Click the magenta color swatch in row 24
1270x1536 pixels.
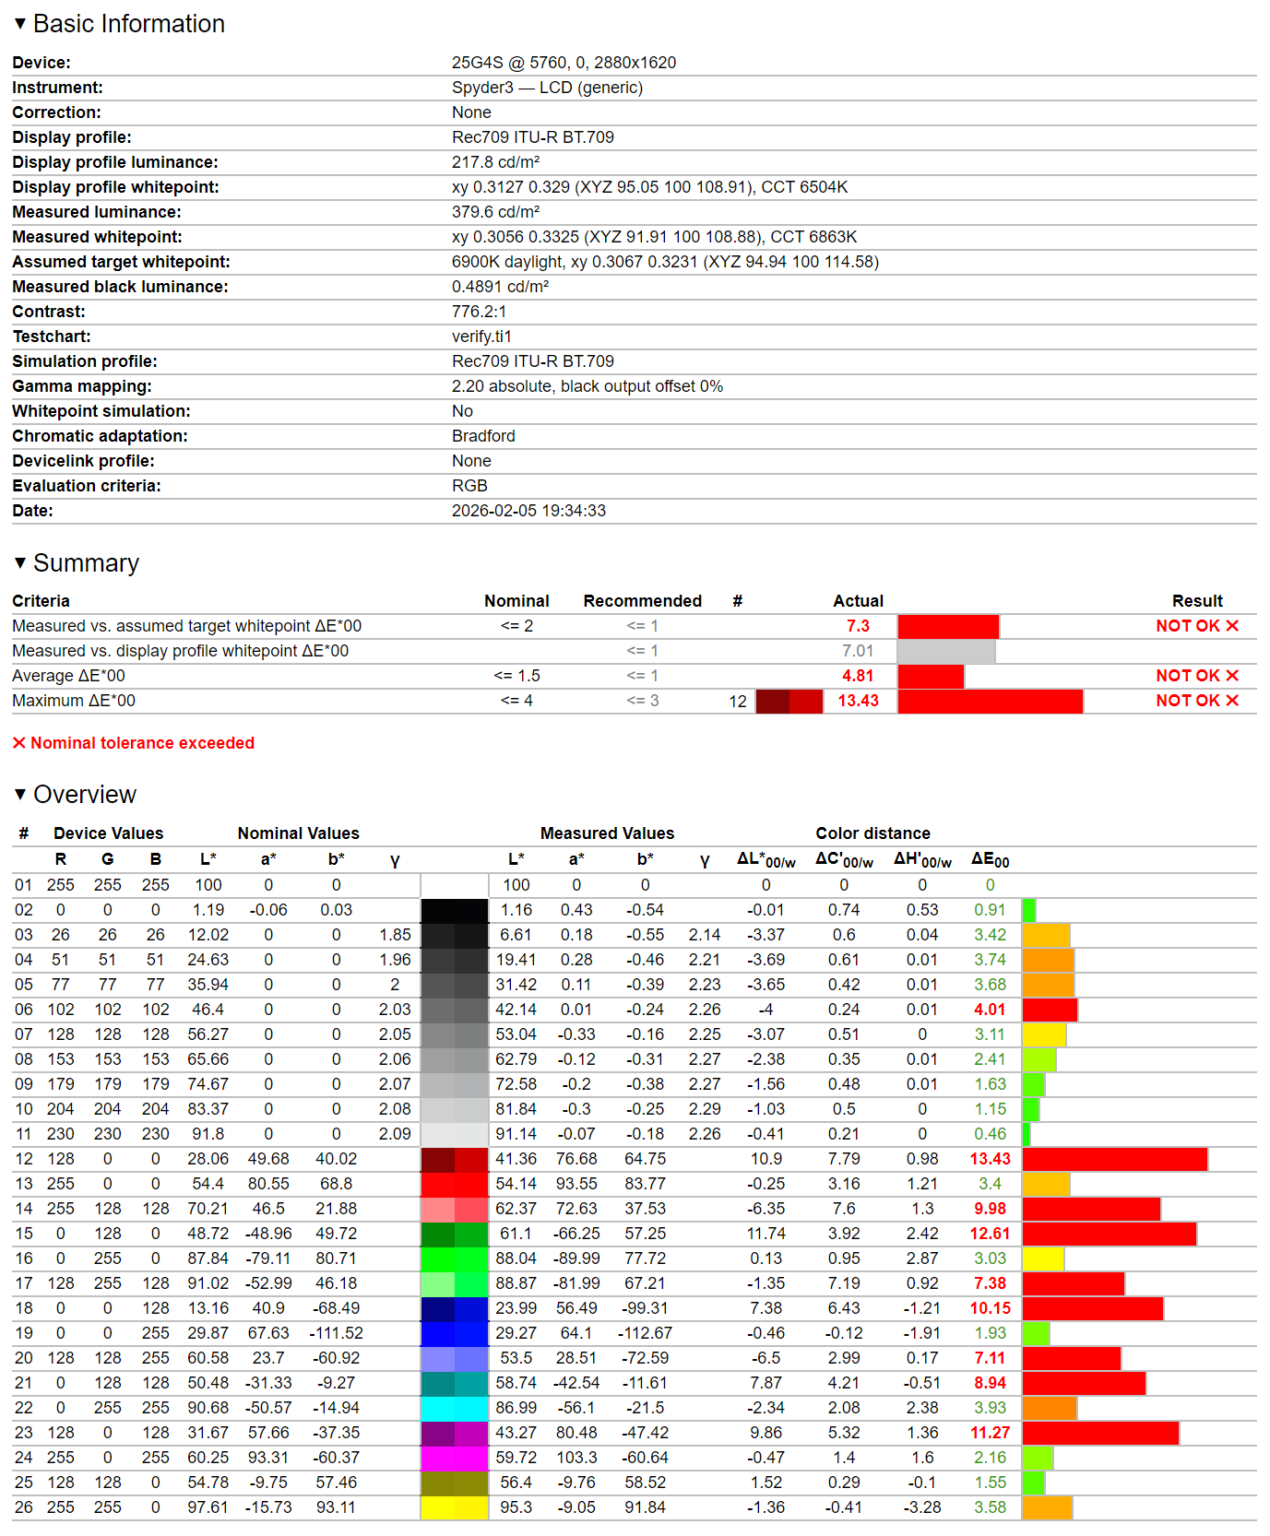[454, 1458]
